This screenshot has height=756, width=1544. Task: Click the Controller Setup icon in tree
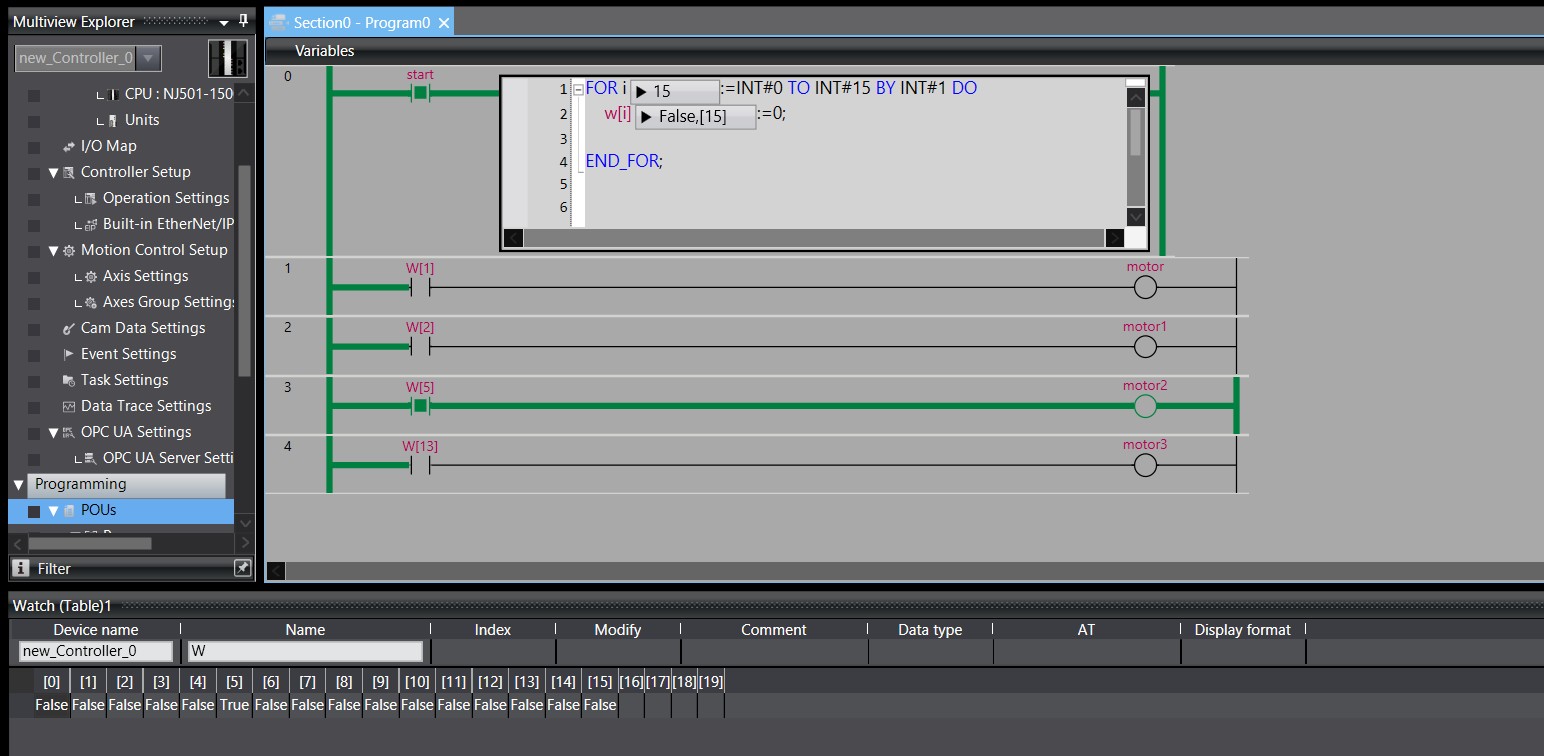69,172
